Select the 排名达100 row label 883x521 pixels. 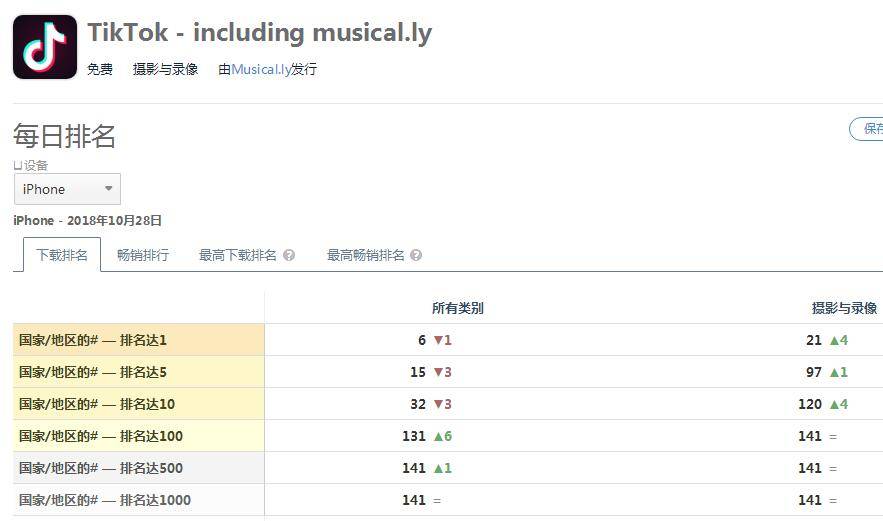click(101, 436)
